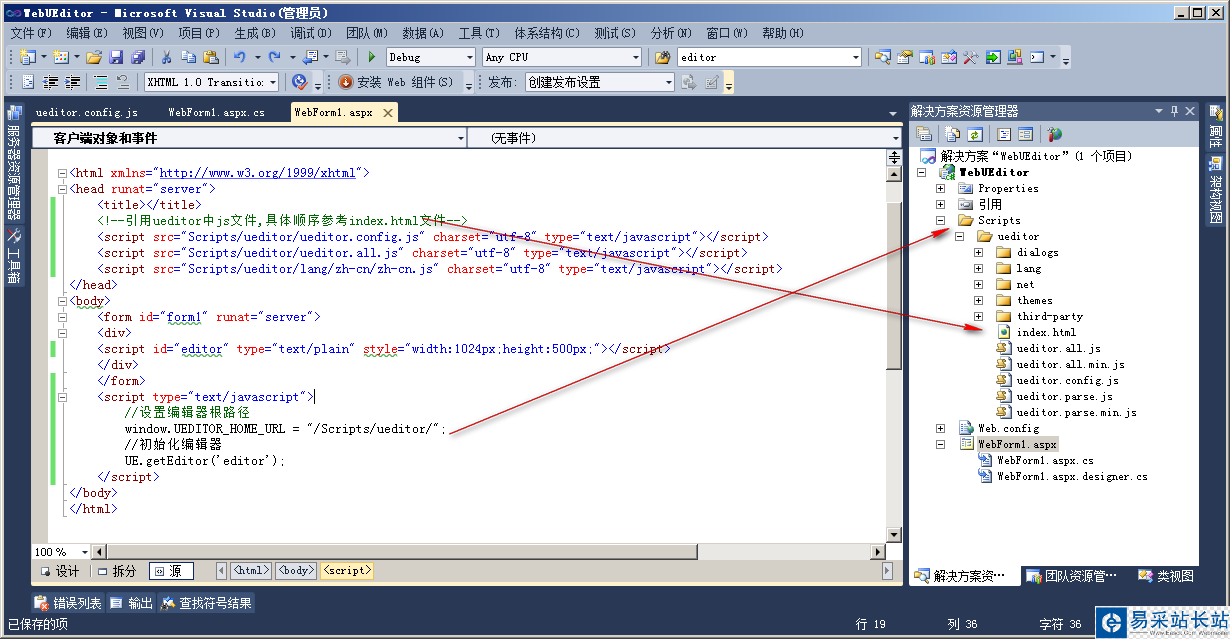Screen dimensions: 1230x639
Task: Expand the third-party folder node
Action: click(x=979, y=316)
